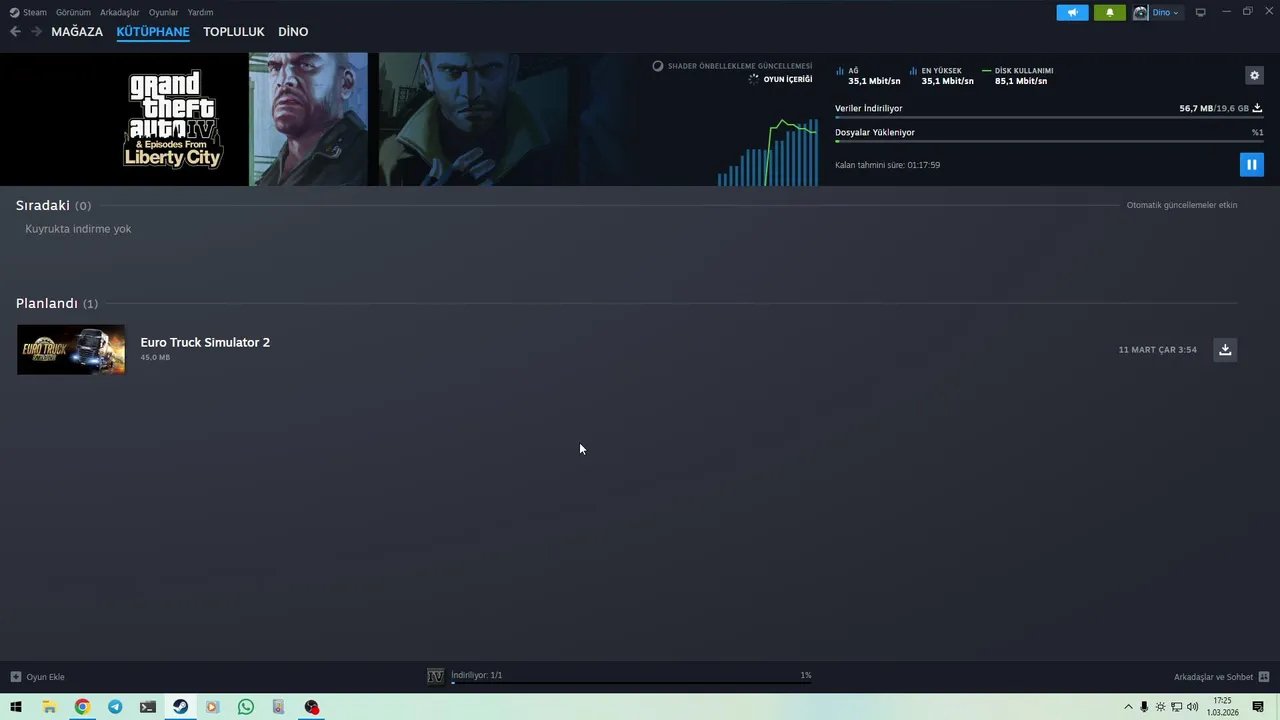Click Otomatik güncellemeler etkin text
The width and height of the screenshot is (1280, 720).
point(1182,205)
